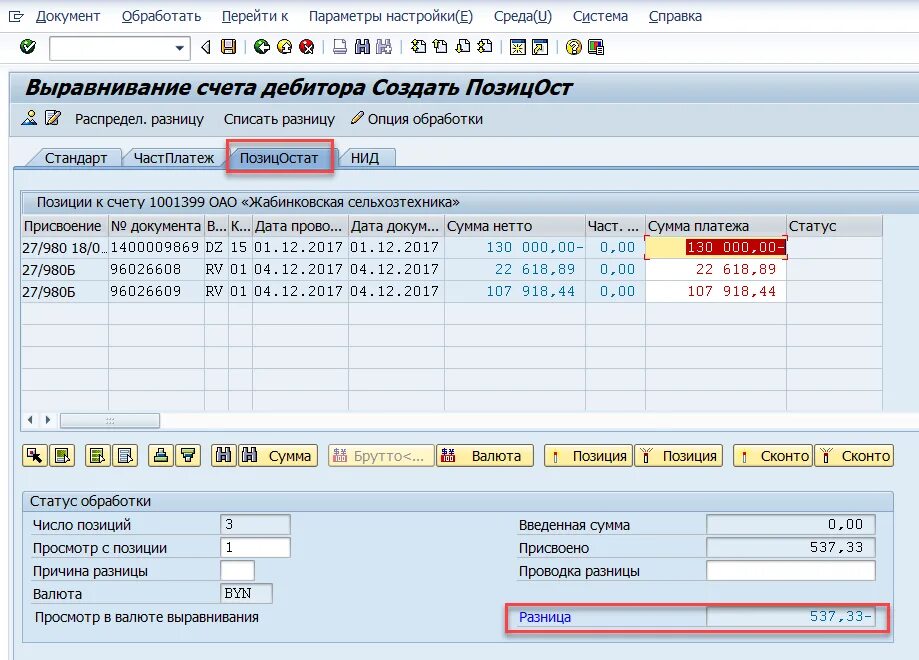Select the ПозицОстат tab

279,158
